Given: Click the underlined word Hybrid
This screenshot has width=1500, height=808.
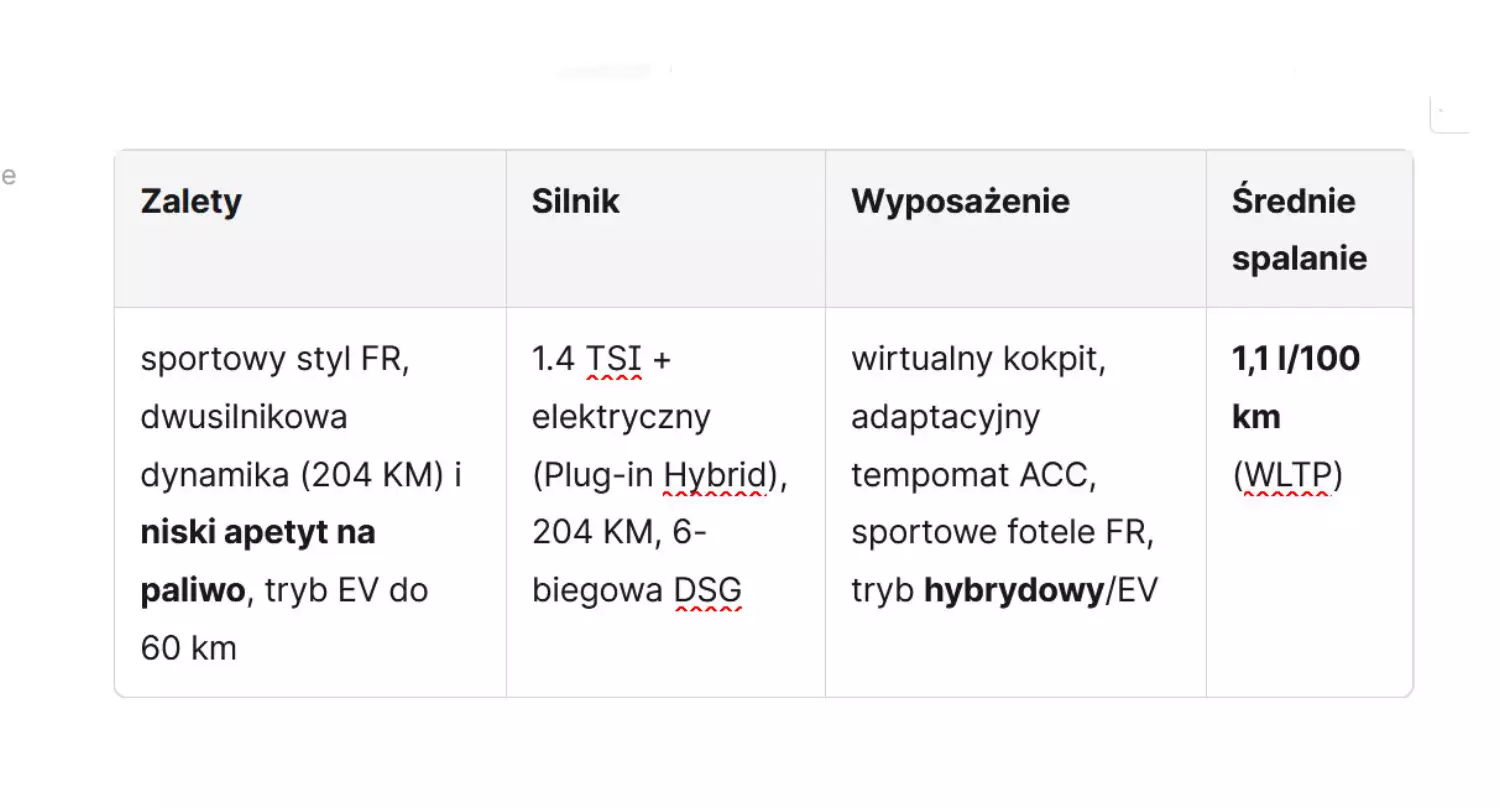Looking at the screenshot, I should [x=714, y=475].
